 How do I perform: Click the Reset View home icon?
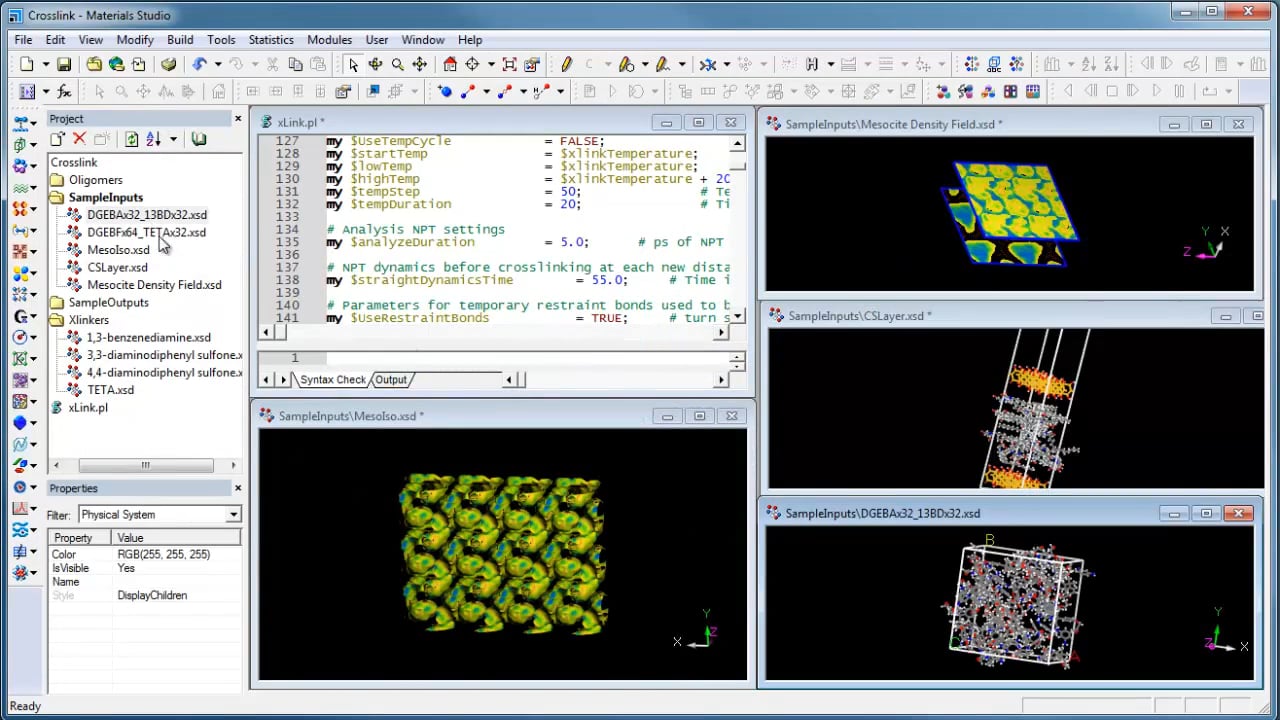(x=450, y=64)
